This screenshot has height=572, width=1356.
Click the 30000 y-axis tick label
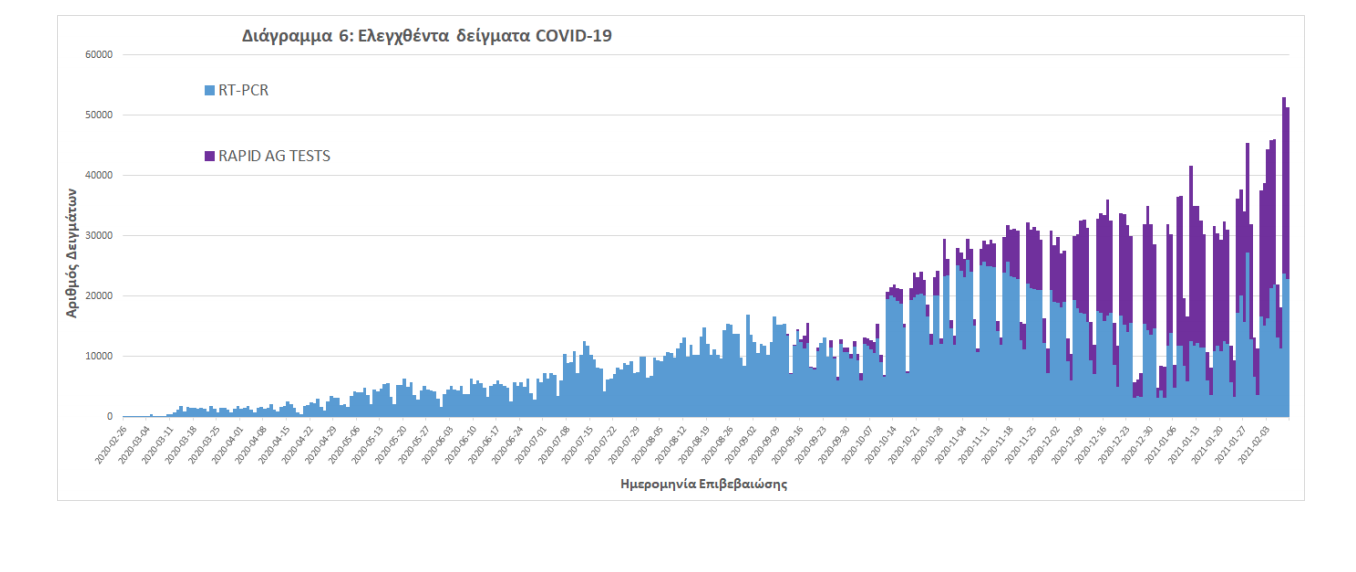click(99, 236)
